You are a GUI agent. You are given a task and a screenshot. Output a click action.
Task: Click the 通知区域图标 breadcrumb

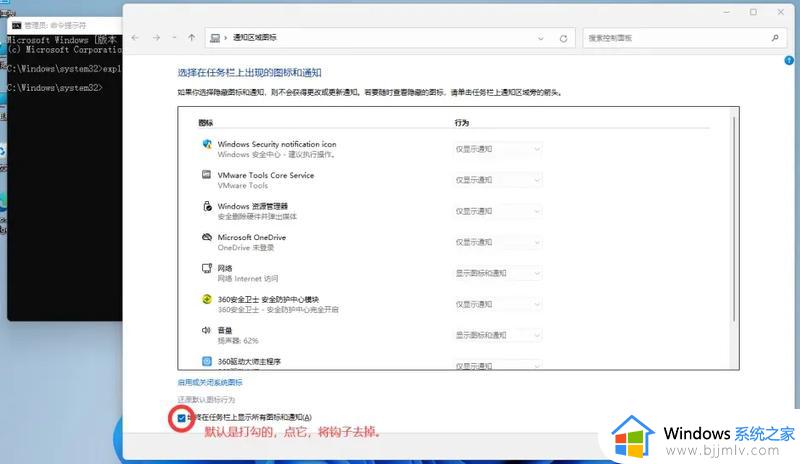(x=255, y=37)
